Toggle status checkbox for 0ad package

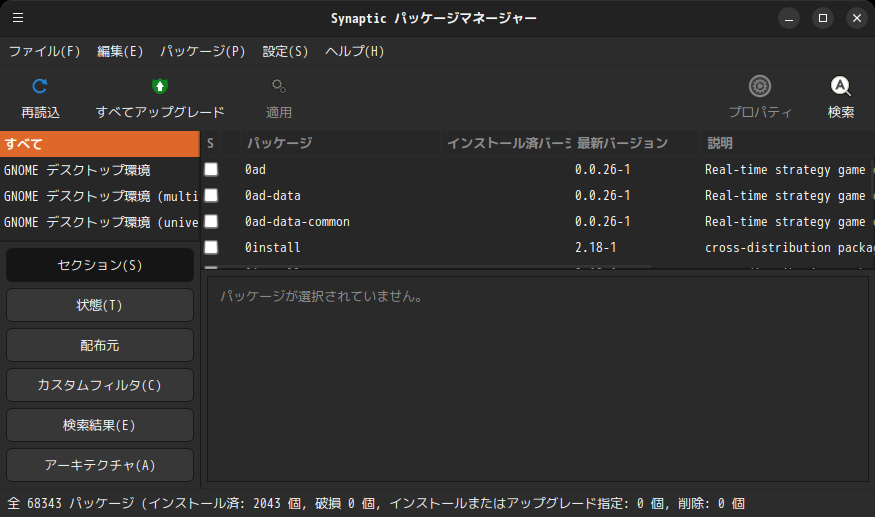[211, 169]
